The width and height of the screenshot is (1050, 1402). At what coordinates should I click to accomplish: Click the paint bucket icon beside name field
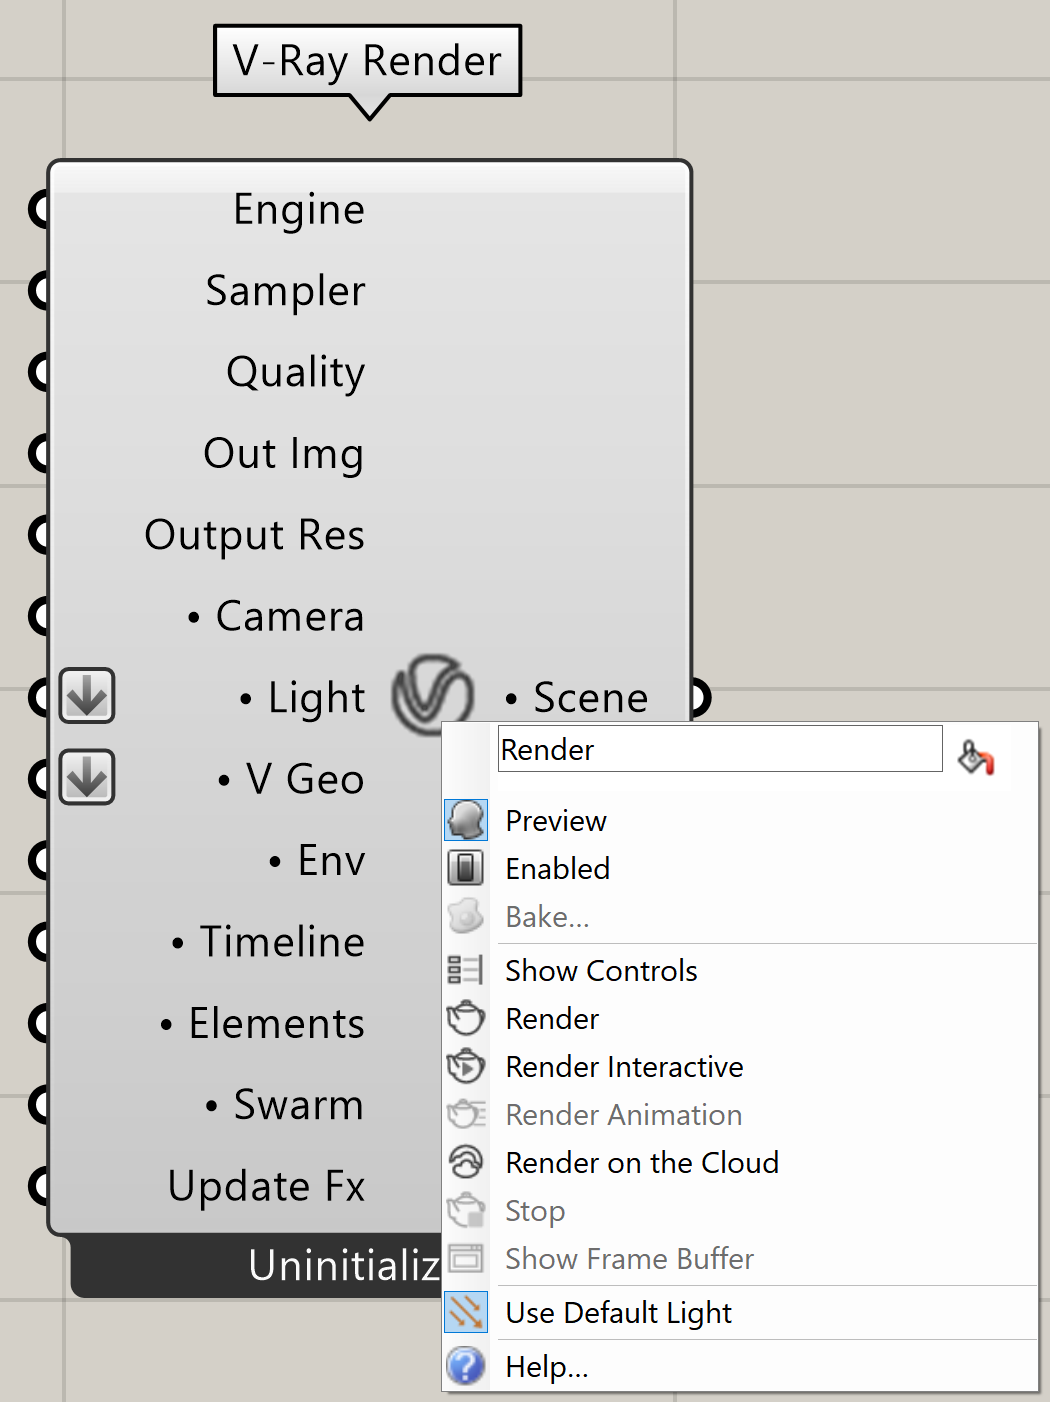pos(976,757)
